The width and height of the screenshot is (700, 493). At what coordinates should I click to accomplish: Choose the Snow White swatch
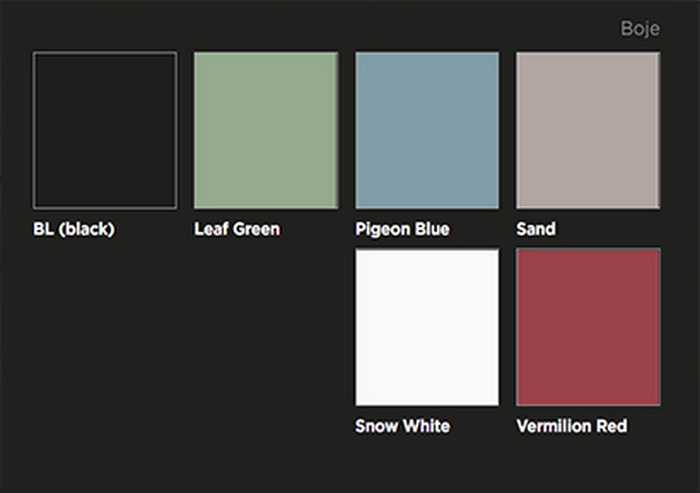pos(427,327)
